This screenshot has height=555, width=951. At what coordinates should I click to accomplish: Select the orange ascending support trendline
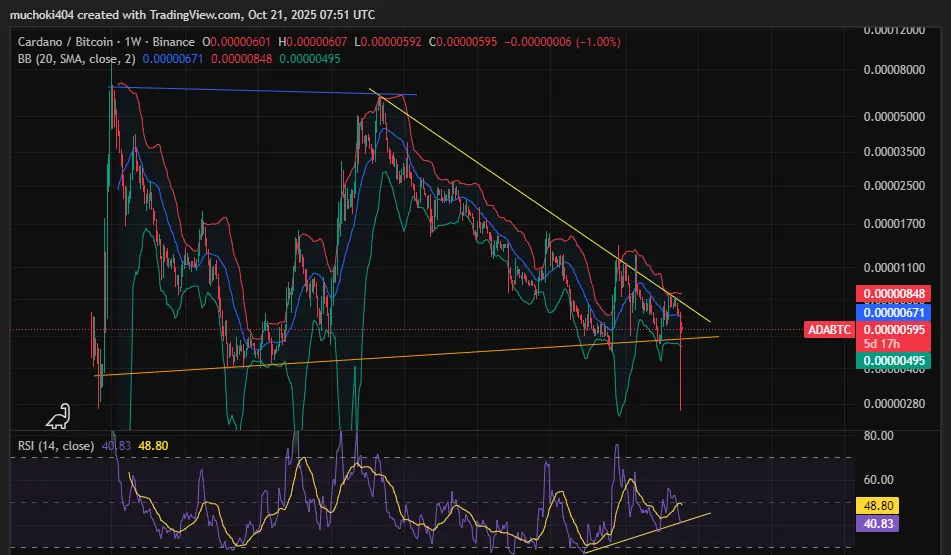406,356
